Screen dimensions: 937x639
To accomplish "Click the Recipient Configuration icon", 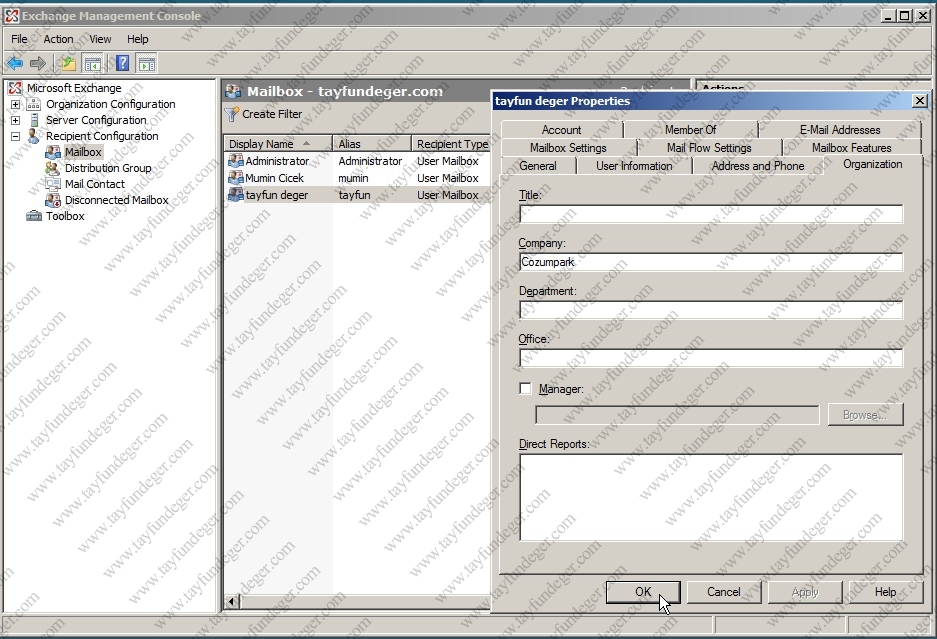I will [34, 136].
